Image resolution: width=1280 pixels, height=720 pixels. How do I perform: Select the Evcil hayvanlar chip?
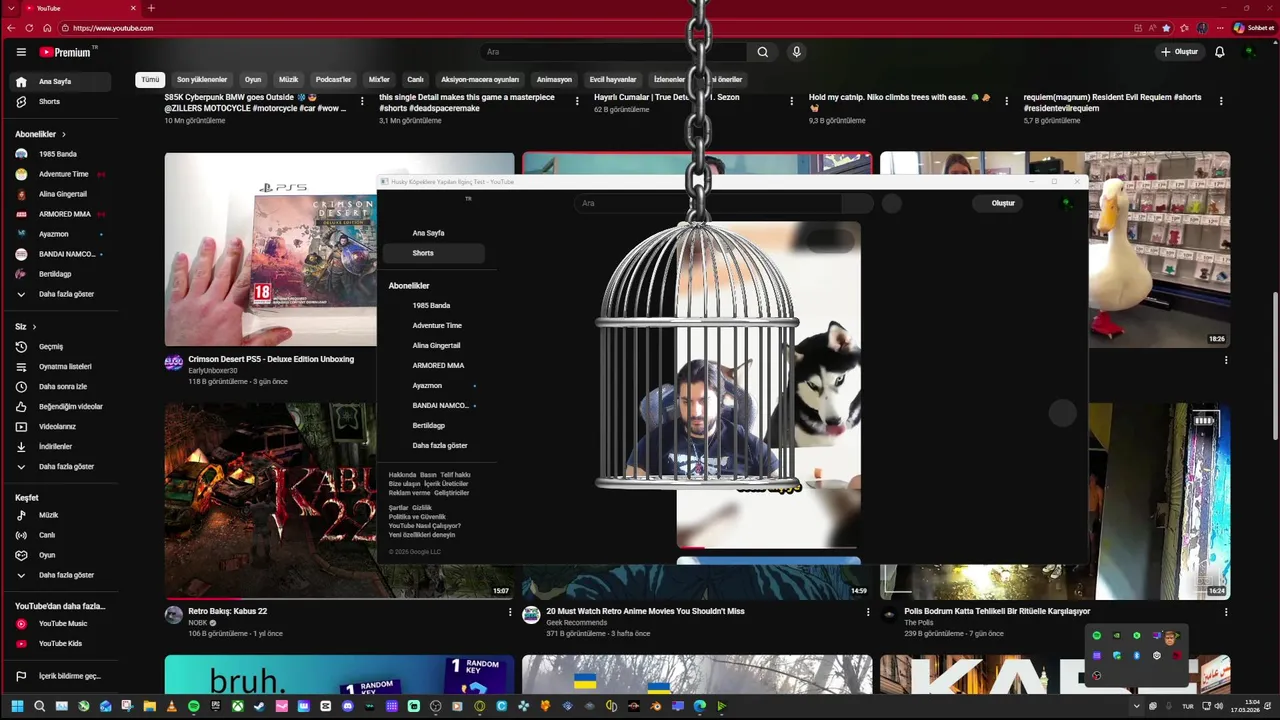(x=613, y=80)
